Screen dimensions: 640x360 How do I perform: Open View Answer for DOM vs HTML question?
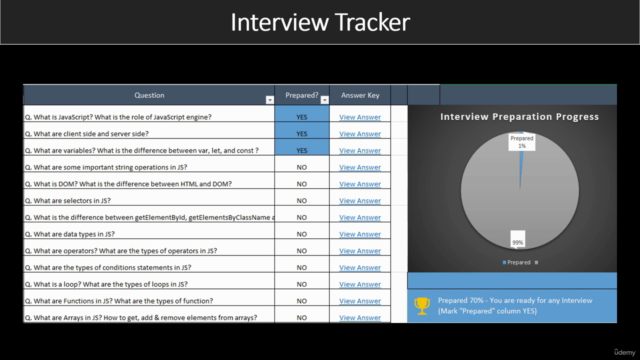click(x=360, y=184)
